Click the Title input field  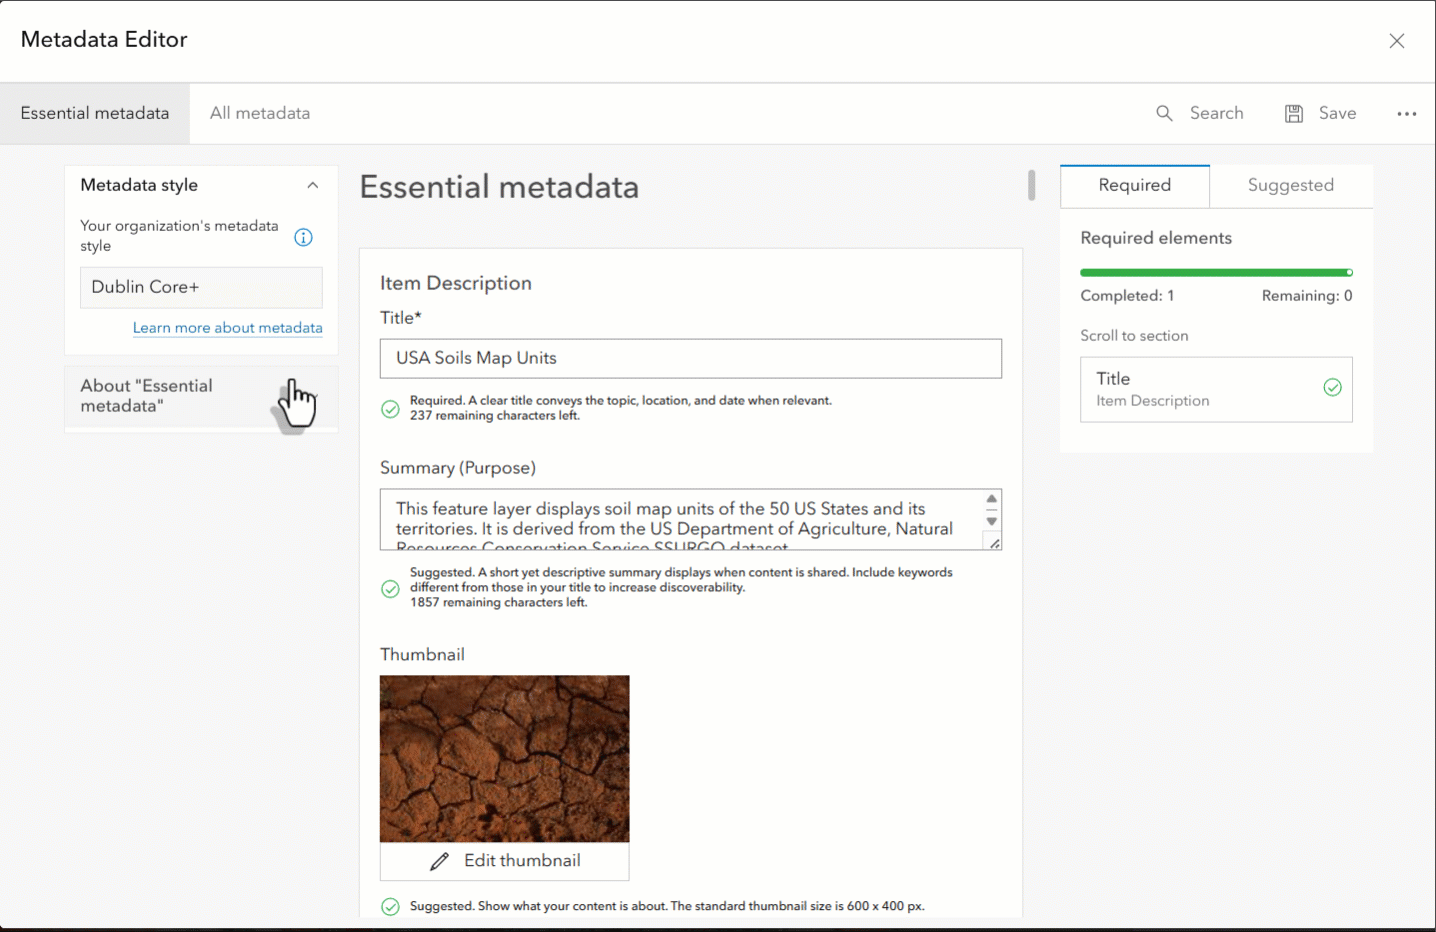(x=690, y=358)
